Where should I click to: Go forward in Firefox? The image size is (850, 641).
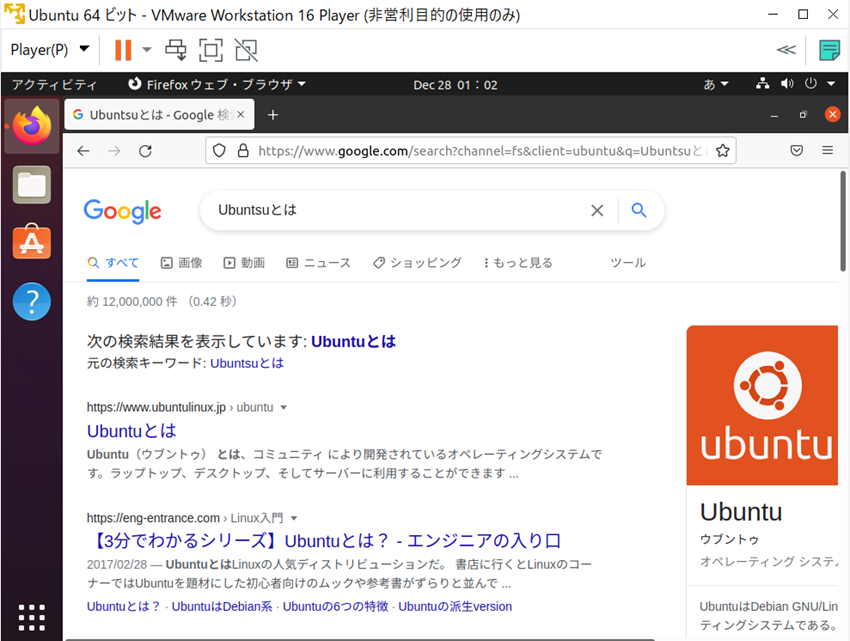114,151
